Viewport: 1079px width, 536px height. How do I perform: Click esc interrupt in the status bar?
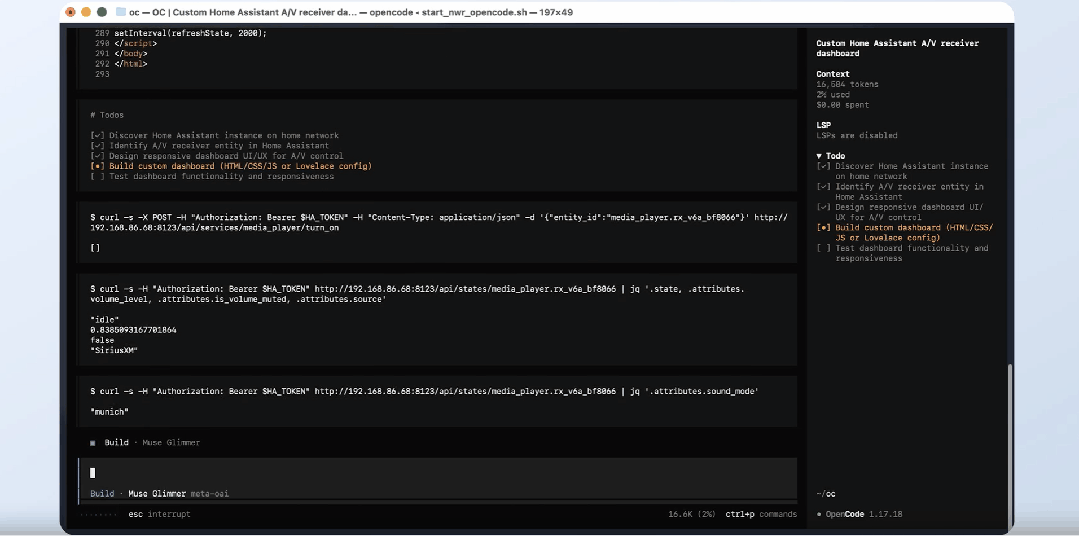point(159,515)
